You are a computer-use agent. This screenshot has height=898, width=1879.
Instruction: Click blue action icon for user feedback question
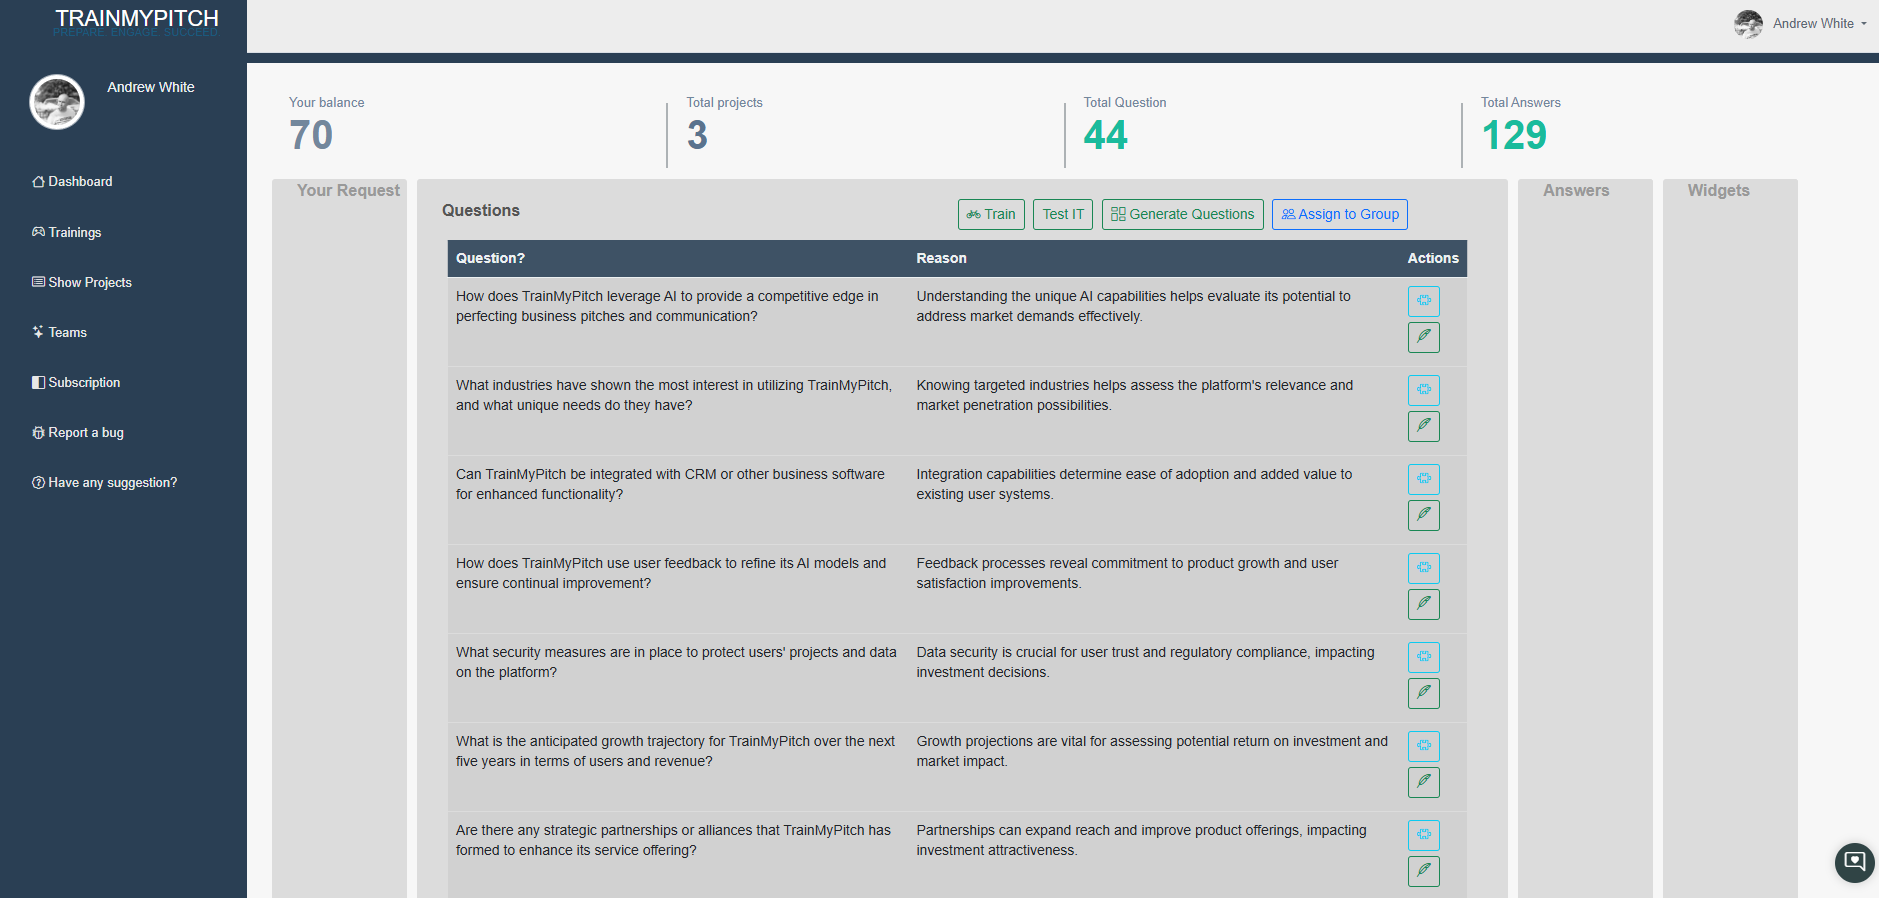(x=1424, y=568)
